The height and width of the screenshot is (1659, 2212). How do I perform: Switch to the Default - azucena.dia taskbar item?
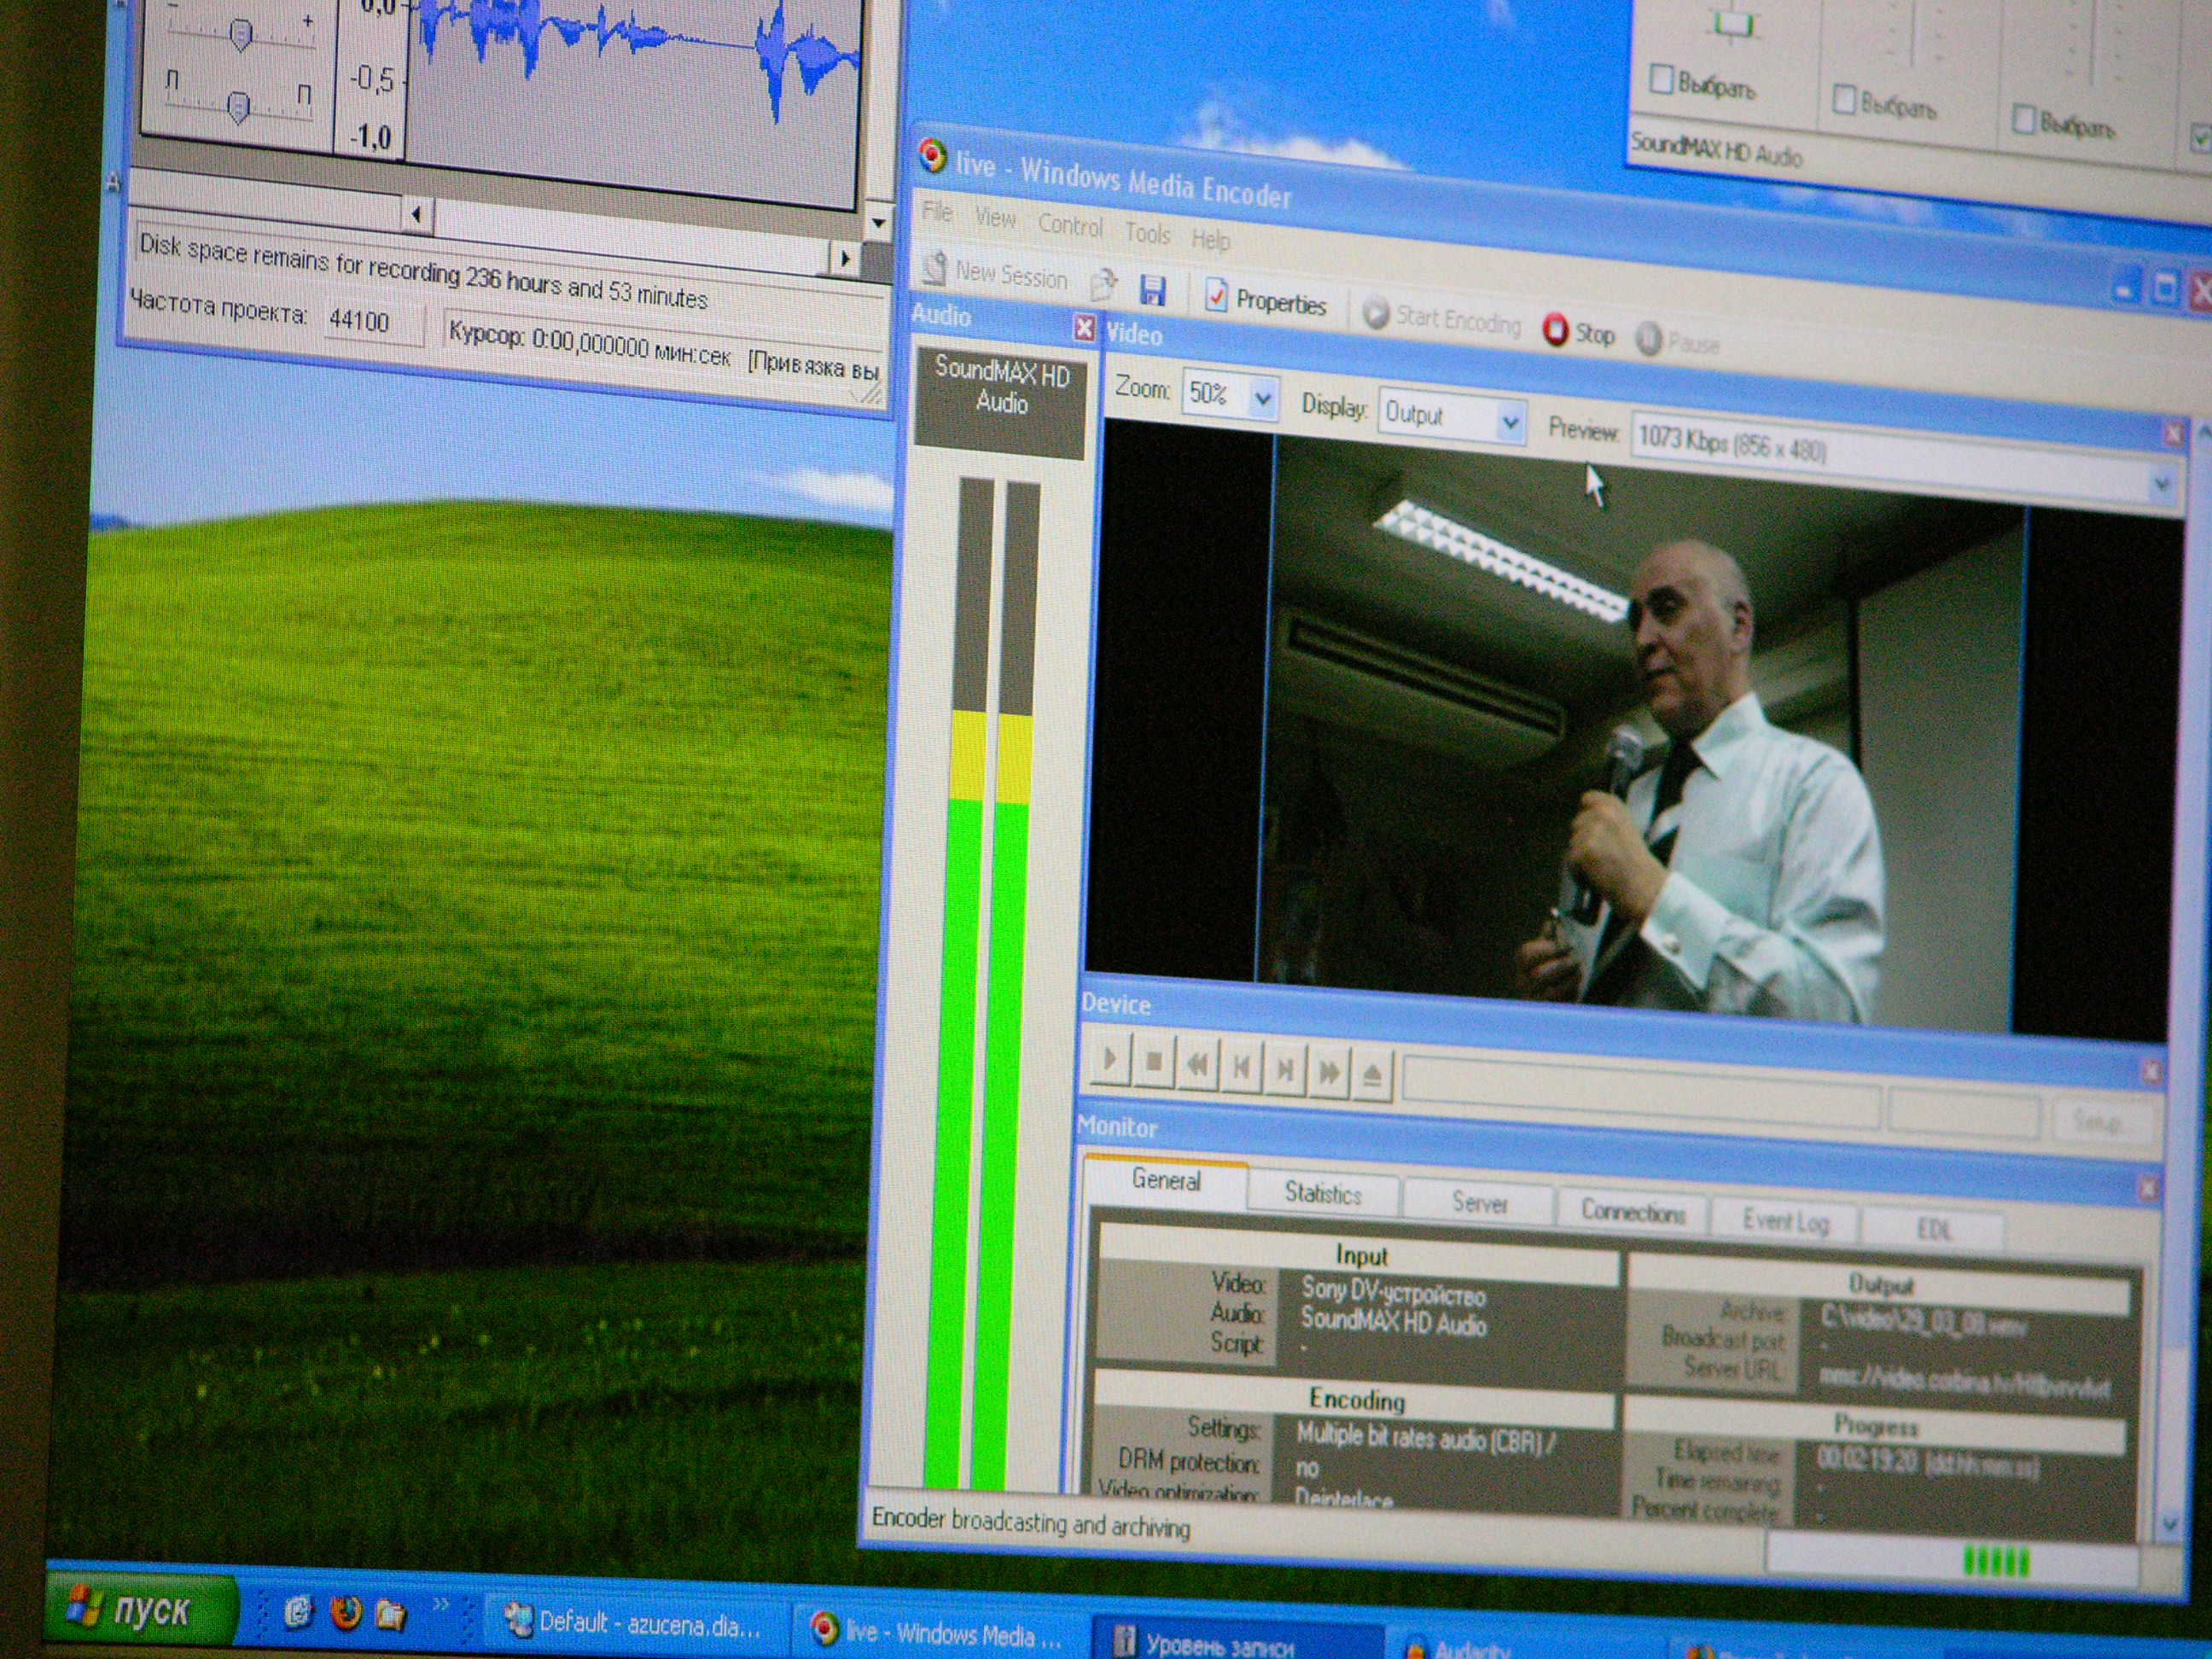click(x=636, y=1622)
